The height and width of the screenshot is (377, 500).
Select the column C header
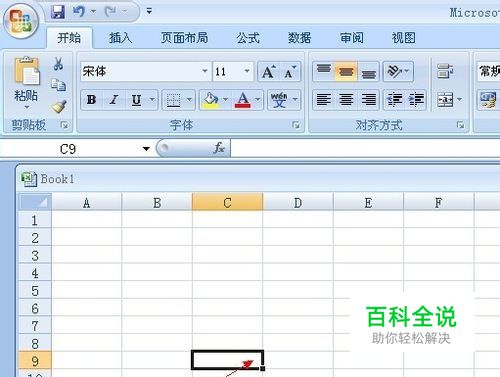click(x=227, y=202)
